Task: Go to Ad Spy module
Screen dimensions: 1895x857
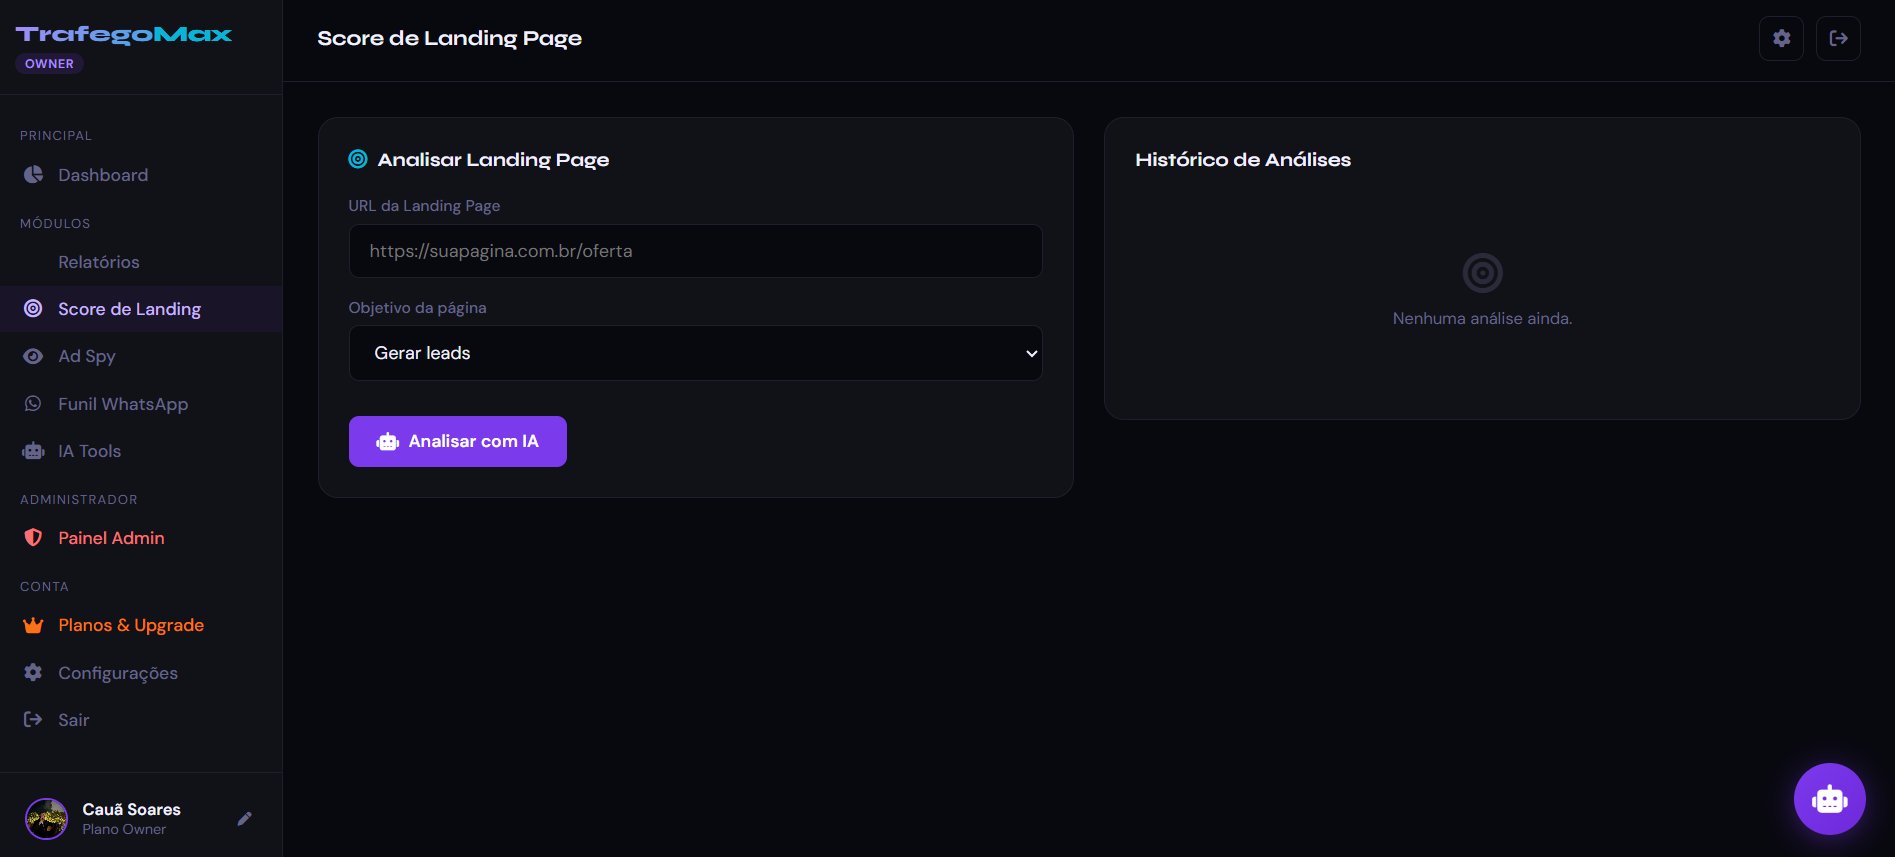Action: pyautogui.click(x=141, y=356)
